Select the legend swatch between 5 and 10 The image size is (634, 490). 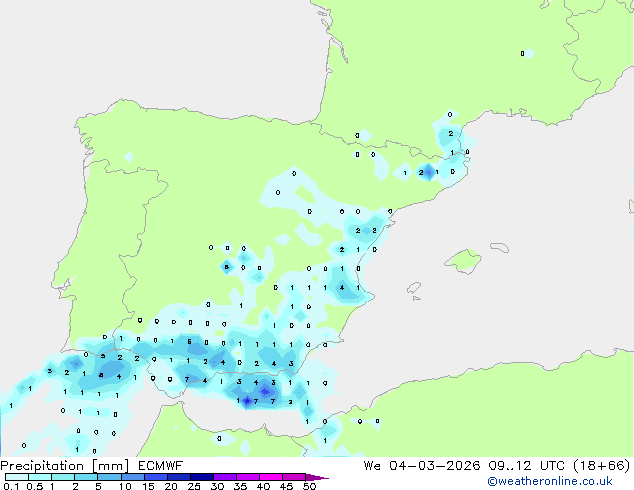[109, 477]
